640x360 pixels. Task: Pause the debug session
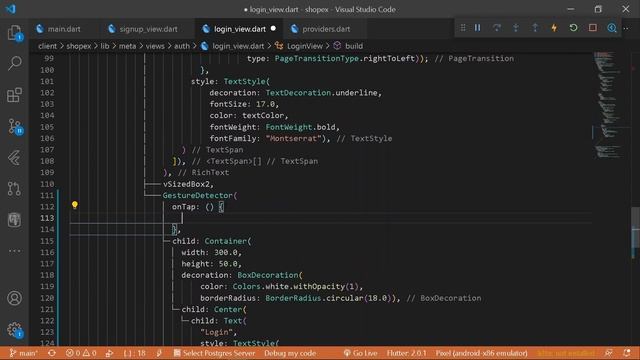point(478,28)
